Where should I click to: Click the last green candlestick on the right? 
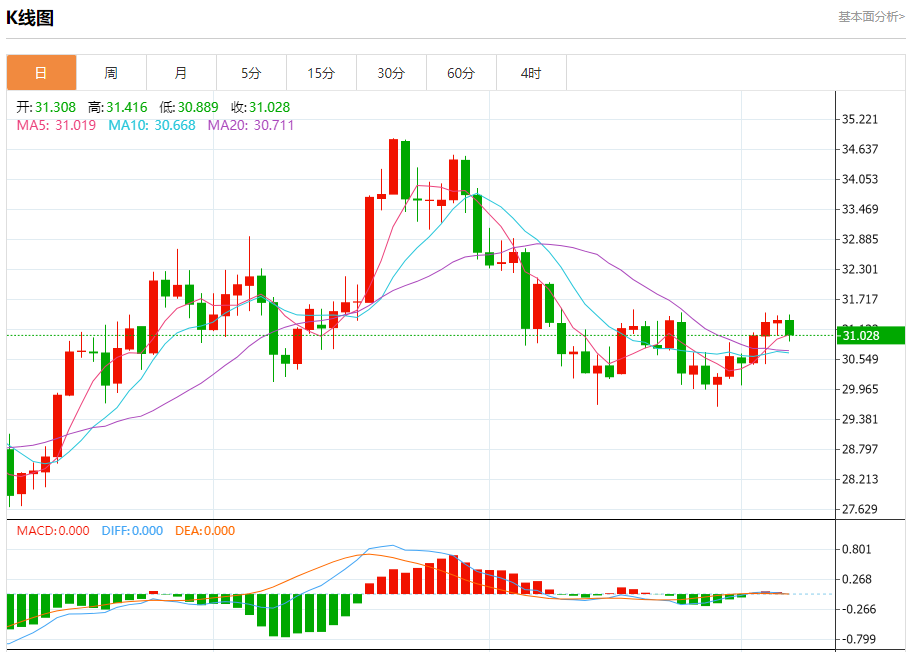pos(790,328)
